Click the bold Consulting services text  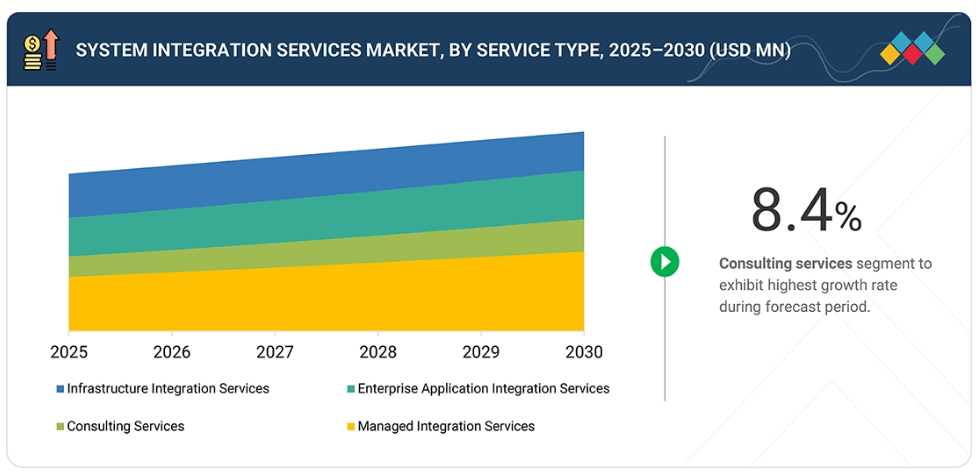785,264
